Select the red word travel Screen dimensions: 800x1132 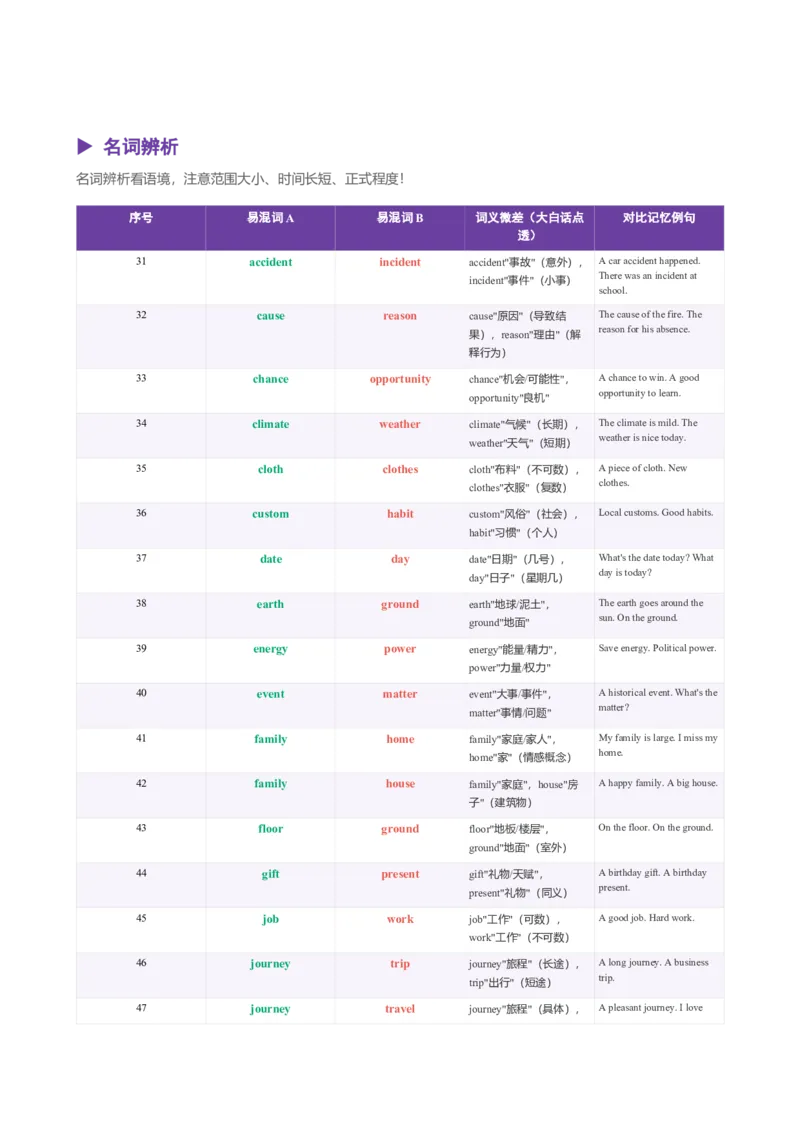pos(400,1009)
